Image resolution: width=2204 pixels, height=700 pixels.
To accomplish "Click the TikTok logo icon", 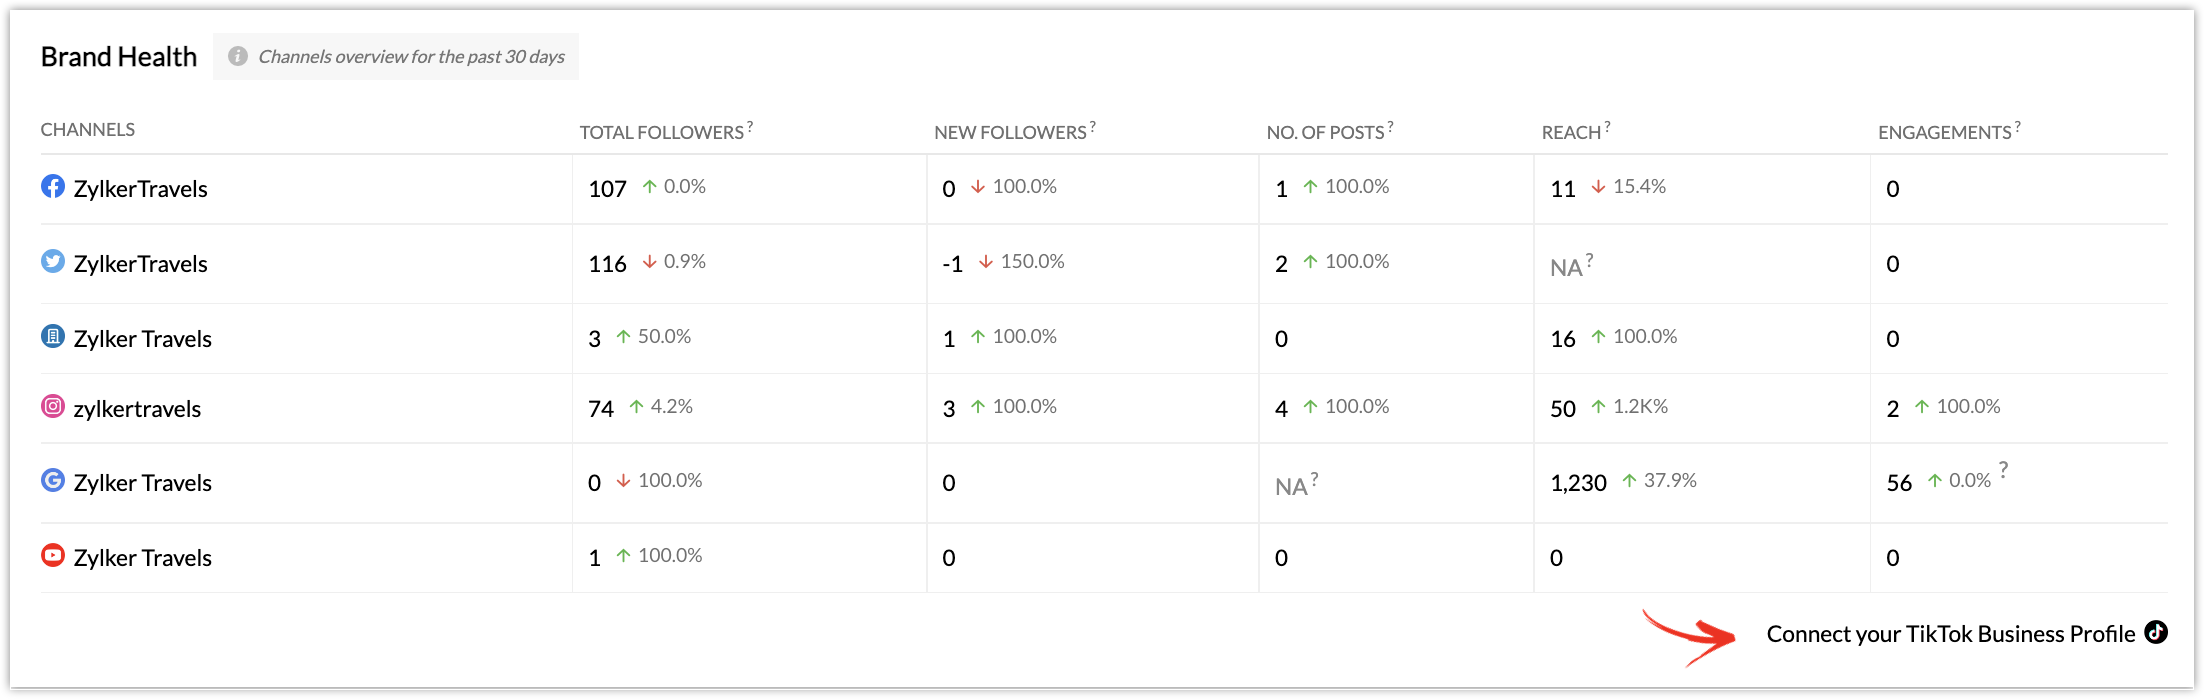I will [2156, 632].
